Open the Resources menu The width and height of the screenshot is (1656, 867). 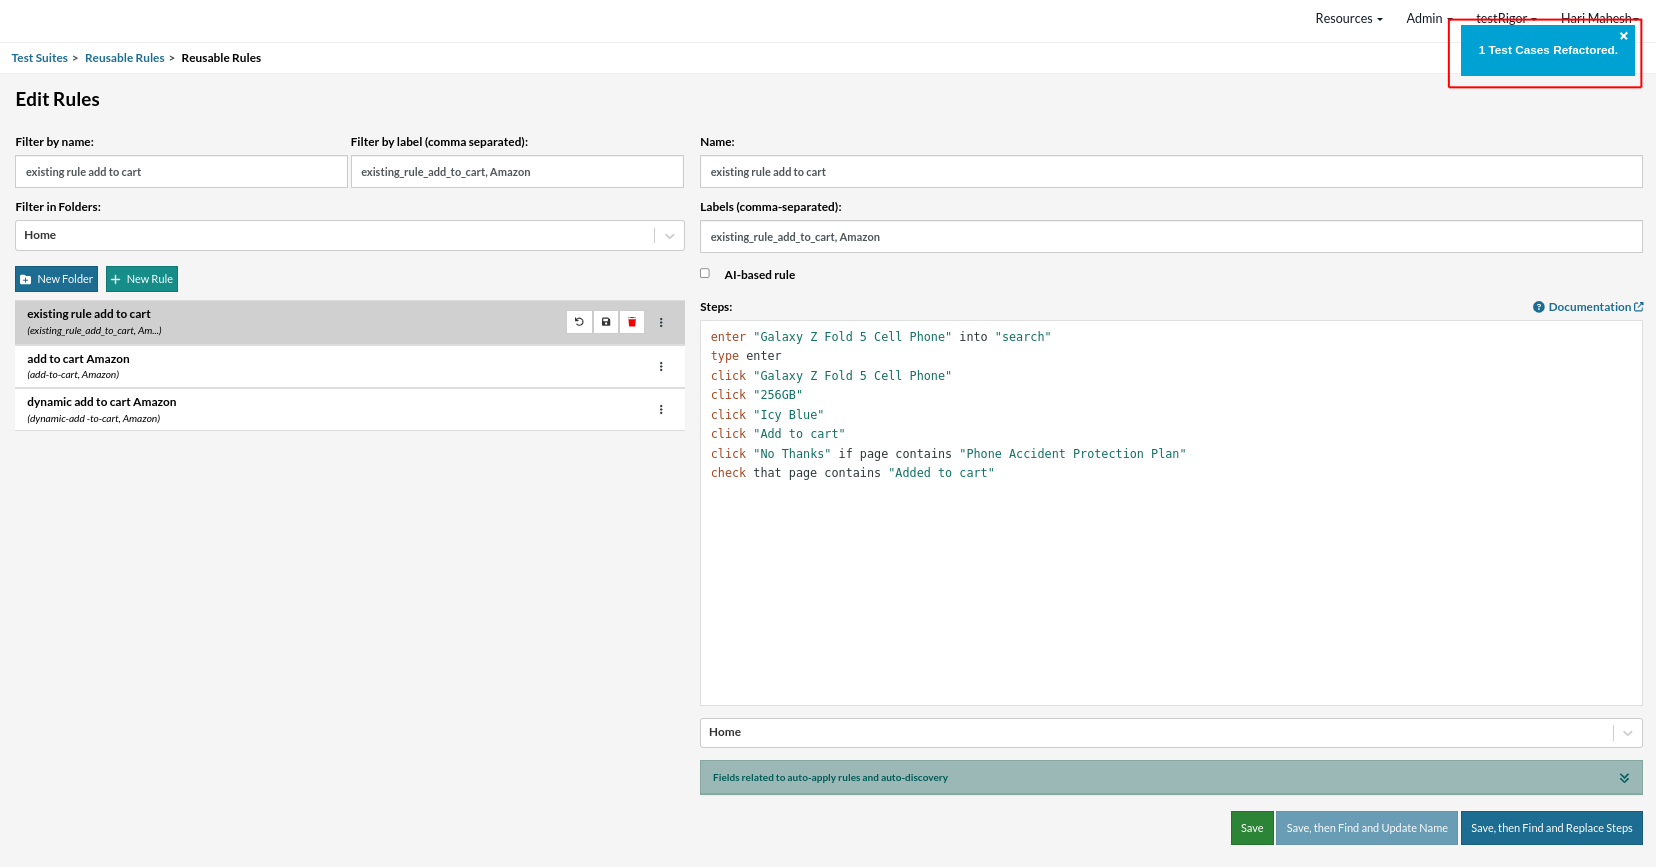1348,19
